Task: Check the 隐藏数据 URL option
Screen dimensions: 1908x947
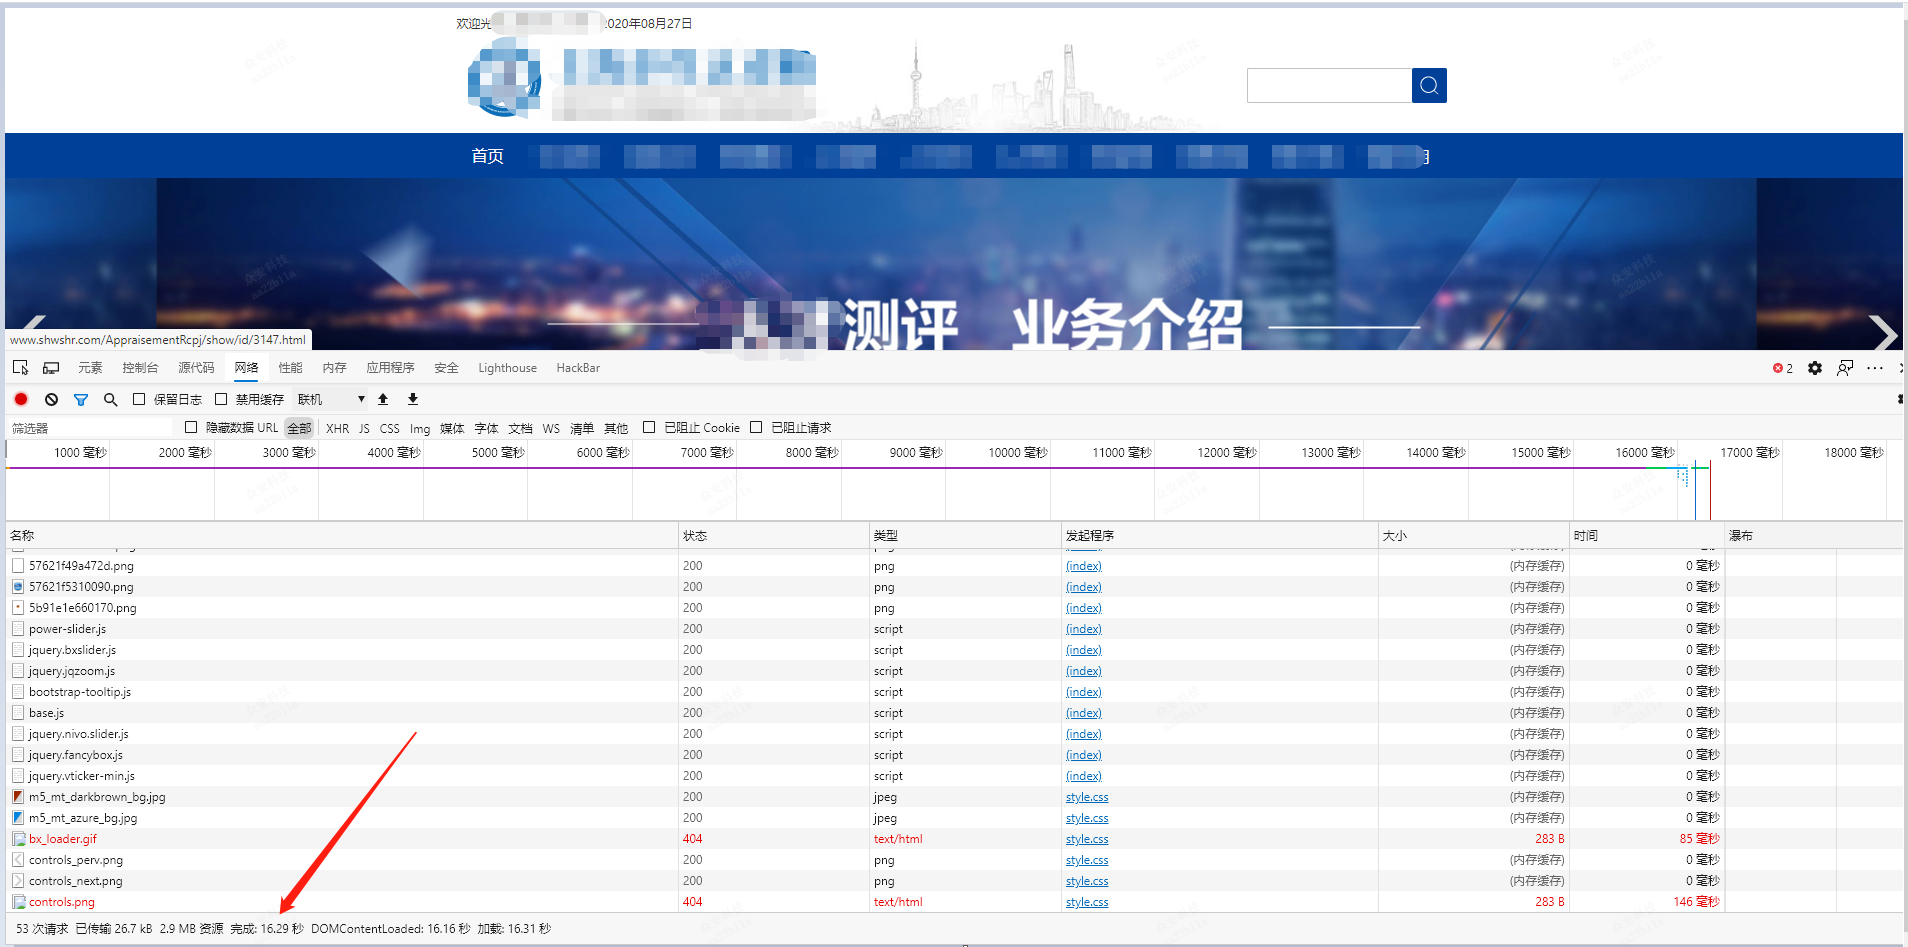Action: tap(190, 427)
